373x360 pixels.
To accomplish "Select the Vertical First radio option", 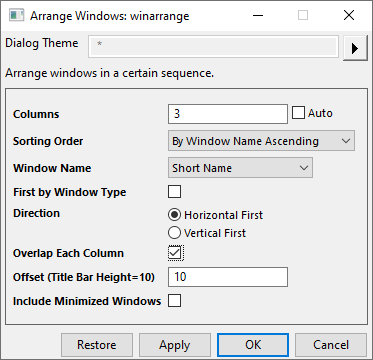I will tap(174, 233).
